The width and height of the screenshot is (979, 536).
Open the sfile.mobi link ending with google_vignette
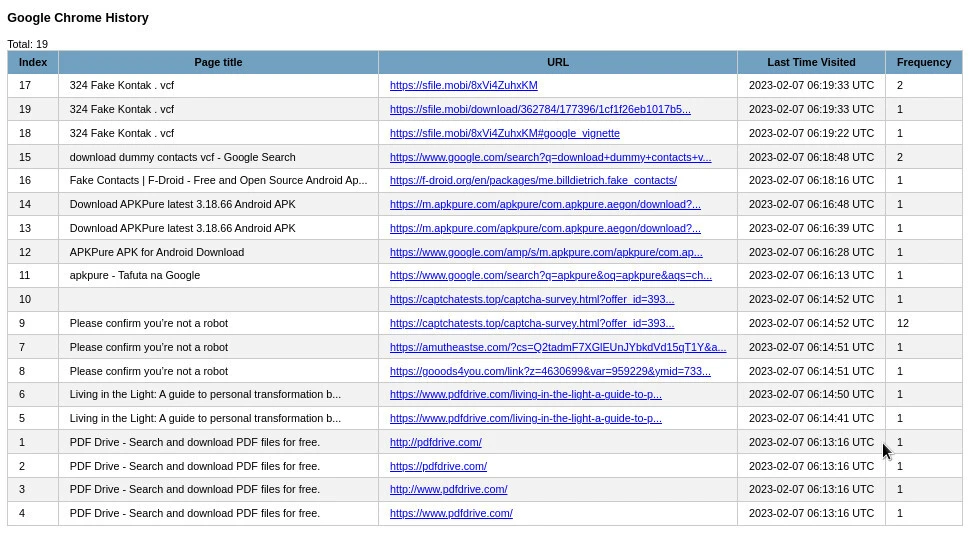pyautogui.click(x=504, y=133)
